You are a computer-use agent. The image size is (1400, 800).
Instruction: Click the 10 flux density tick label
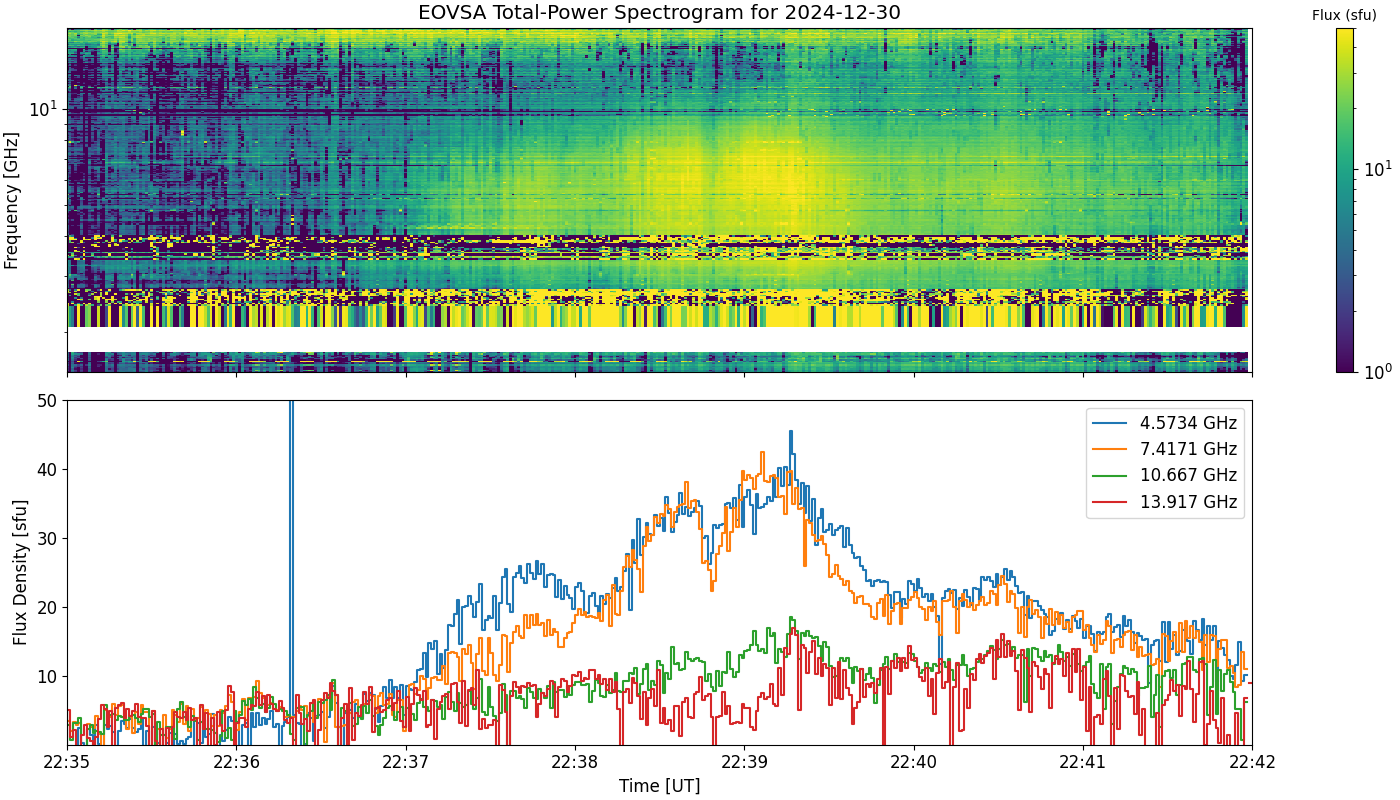click(x=48, y=677)
